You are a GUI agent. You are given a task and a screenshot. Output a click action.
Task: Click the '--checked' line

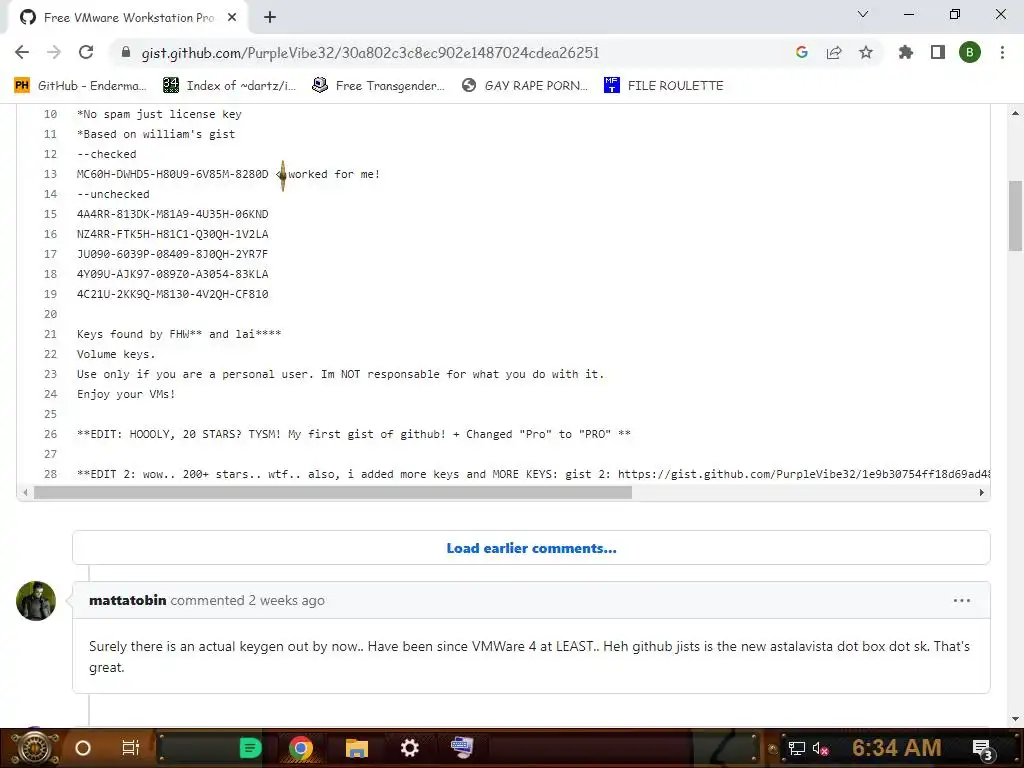tap(106, 154)
